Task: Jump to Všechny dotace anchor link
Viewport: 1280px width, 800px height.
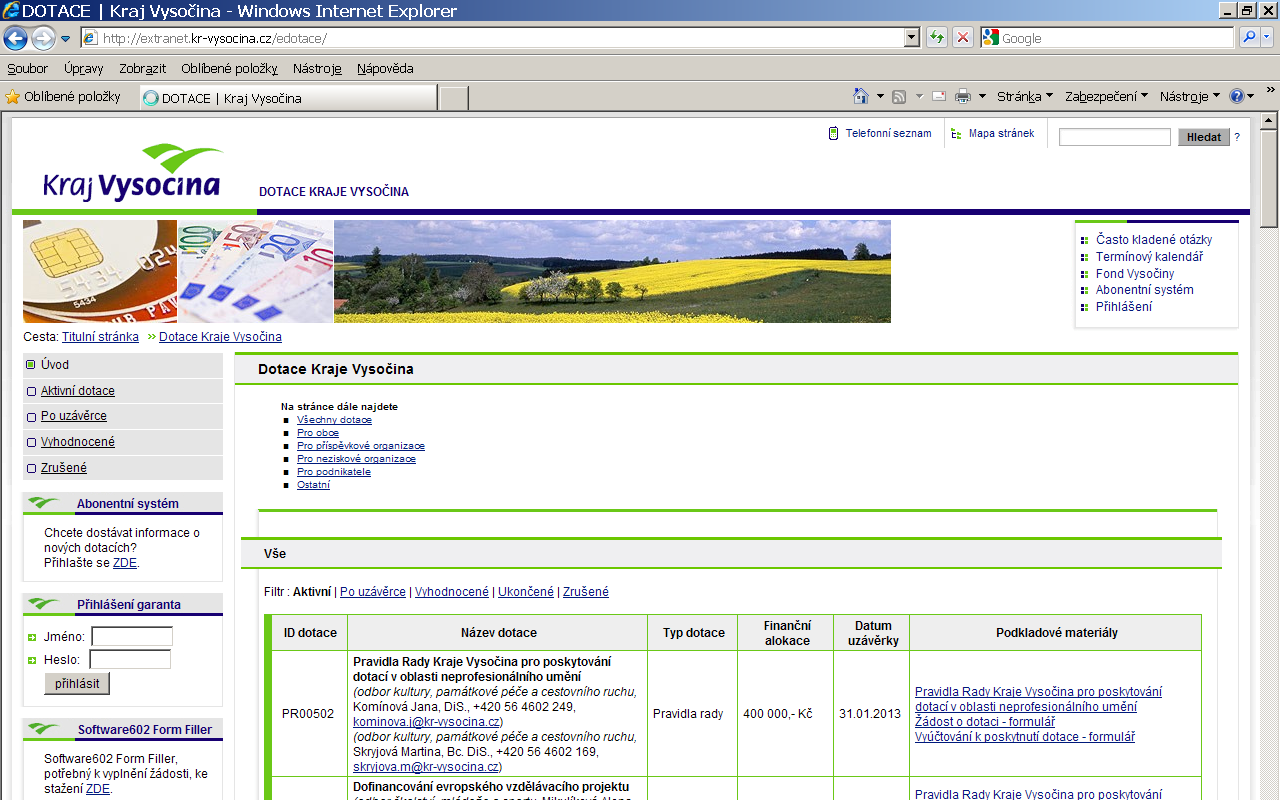Action: click(x=334, y=420)
